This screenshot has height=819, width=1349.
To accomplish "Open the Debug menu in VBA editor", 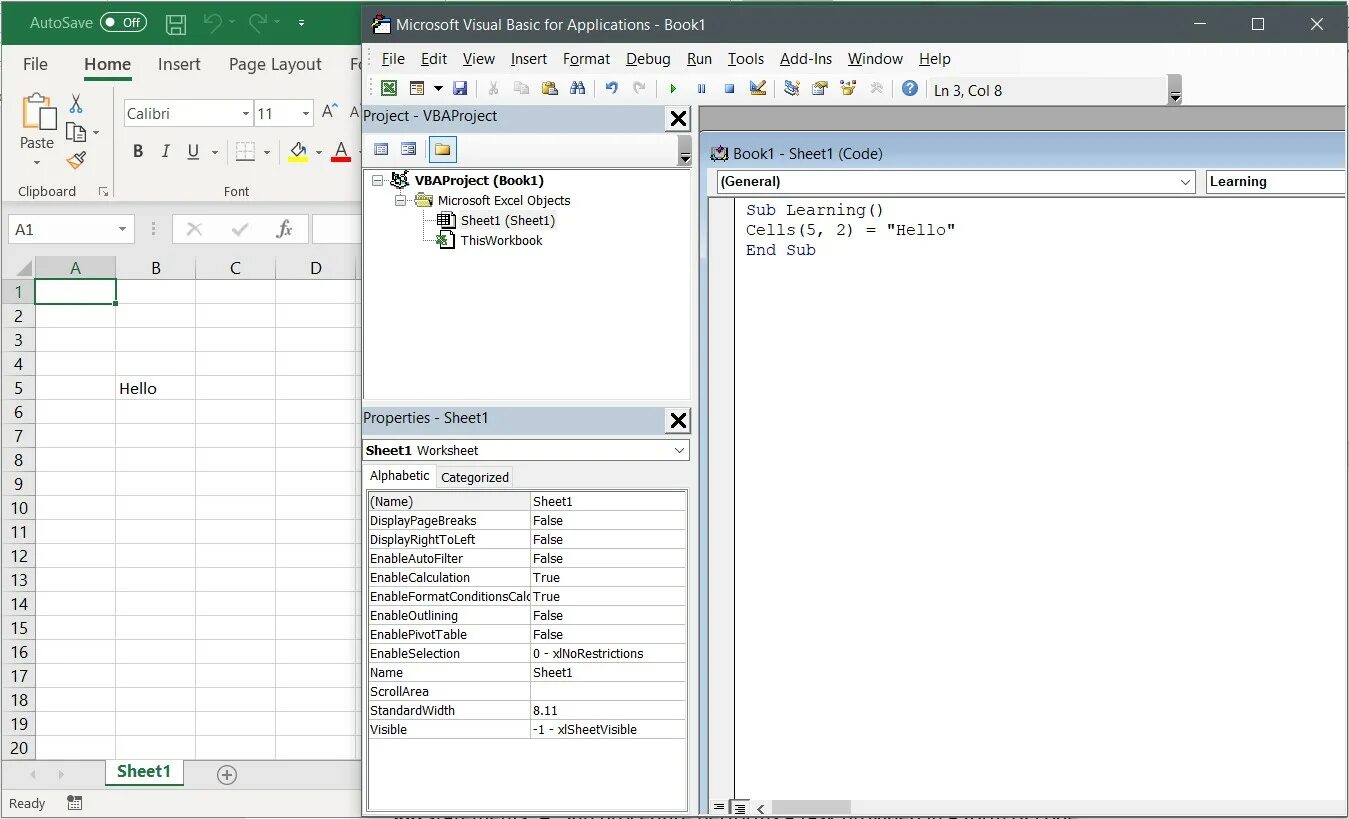I will (648, 59).
